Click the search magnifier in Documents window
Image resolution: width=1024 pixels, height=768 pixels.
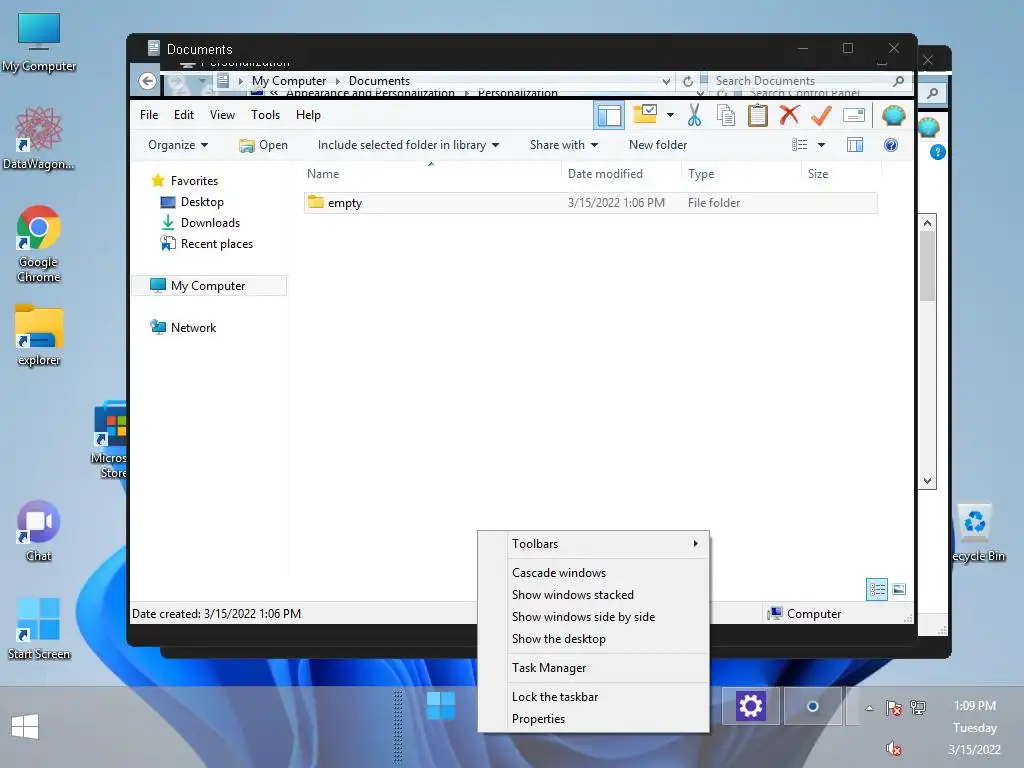(x=899, y=81)
